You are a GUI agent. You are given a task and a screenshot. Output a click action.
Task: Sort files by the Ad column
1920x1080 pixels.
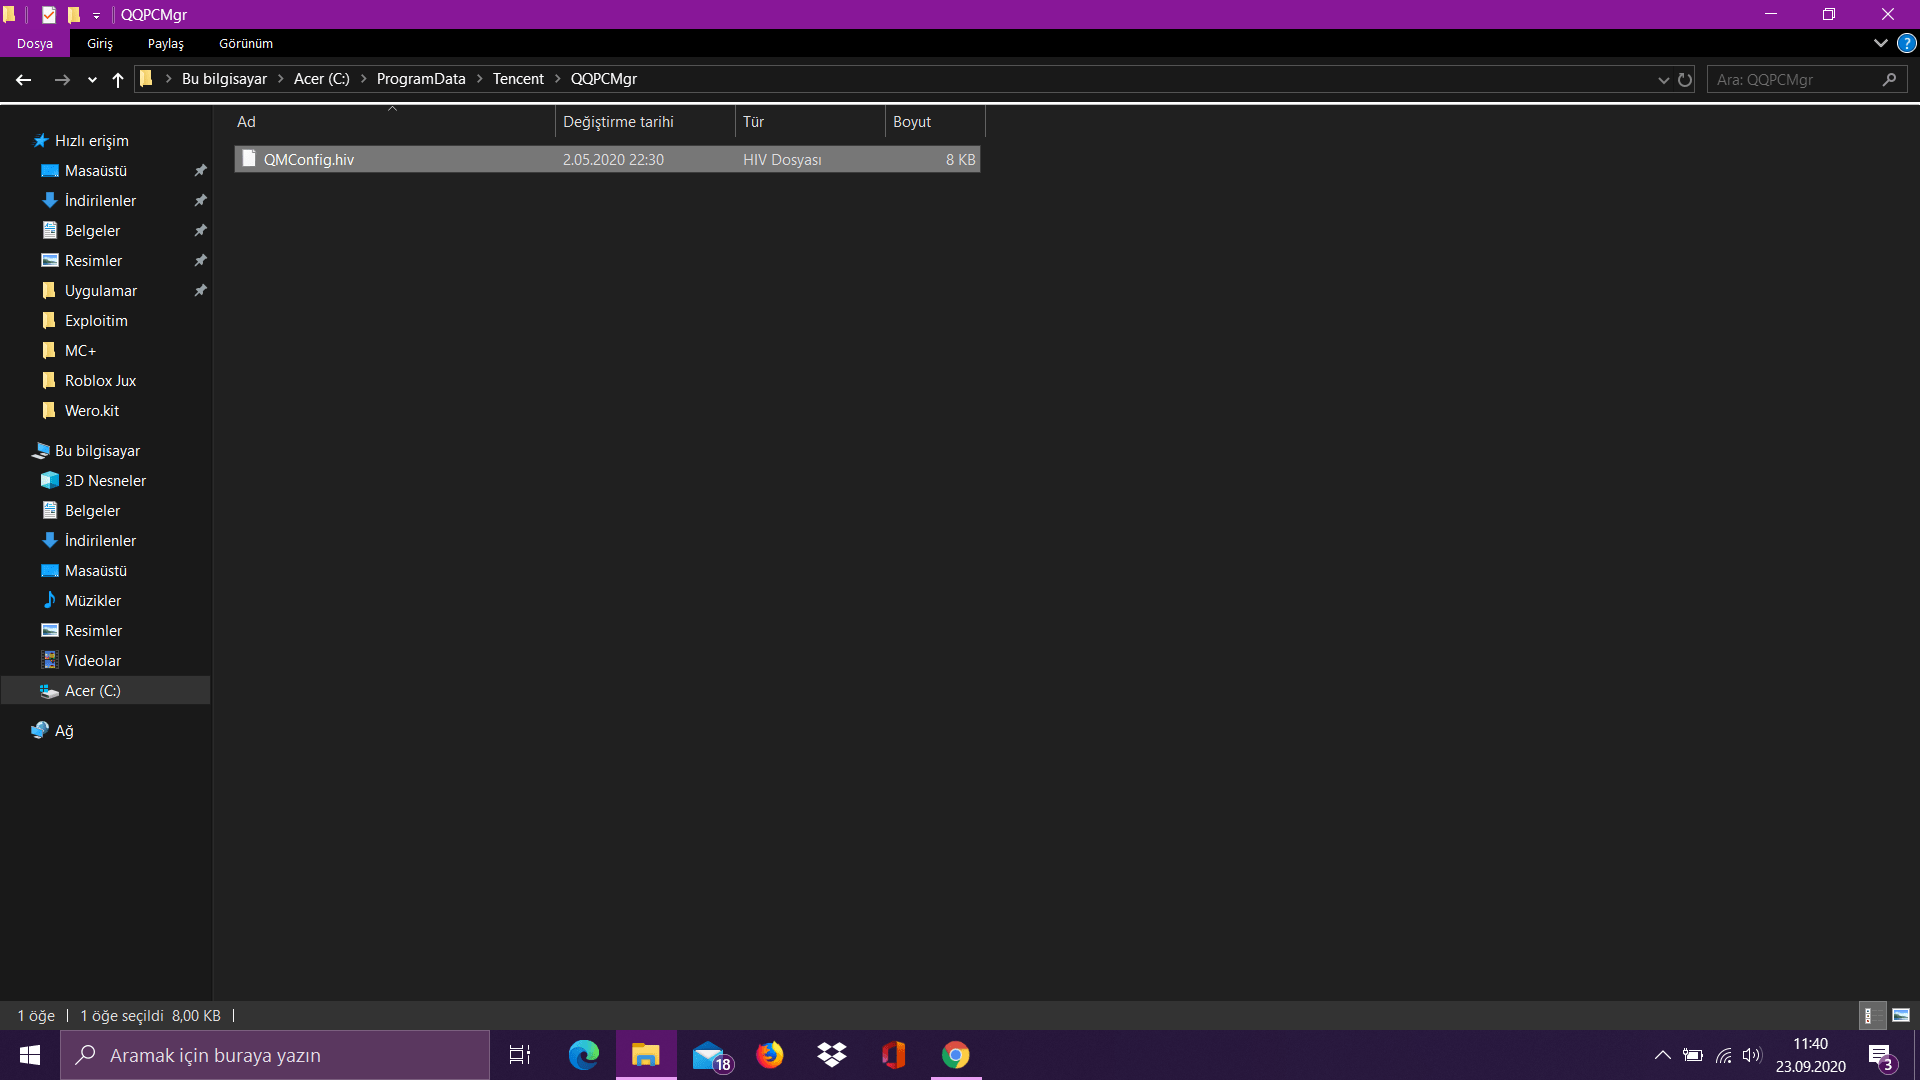tap(395, 122)
